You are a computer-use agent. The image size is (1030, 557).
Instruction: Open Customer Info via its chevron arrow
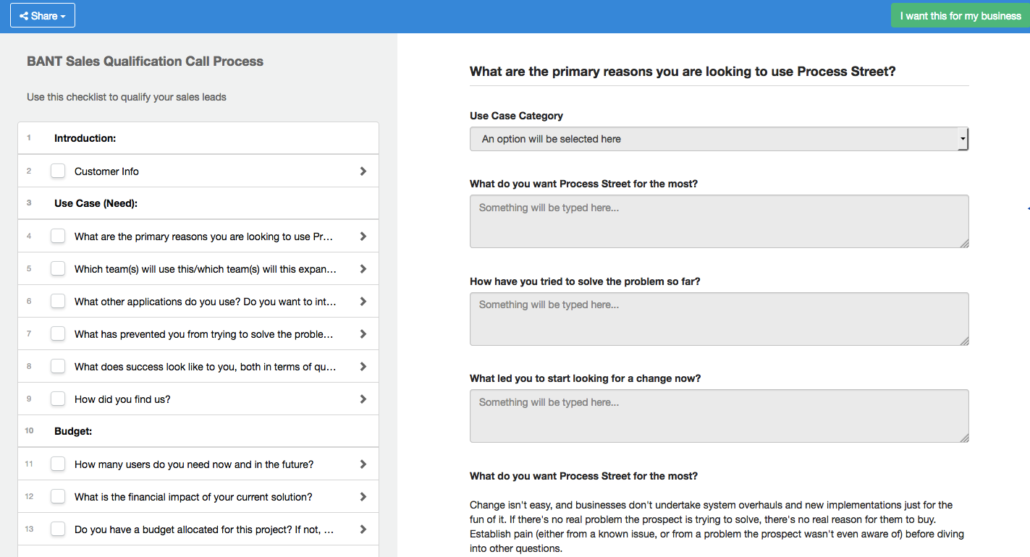click(363, 171)
